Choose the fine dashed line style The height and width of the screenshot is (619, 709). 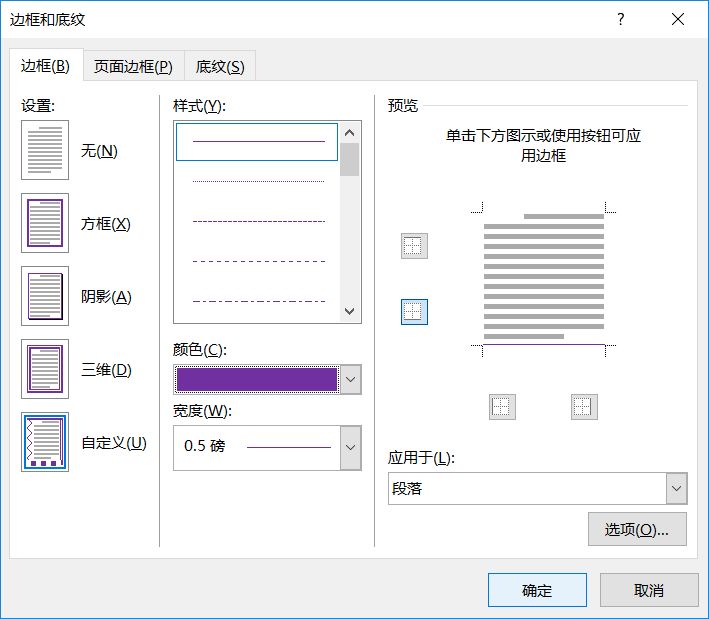pyautogui.click(x=259, y=222)
